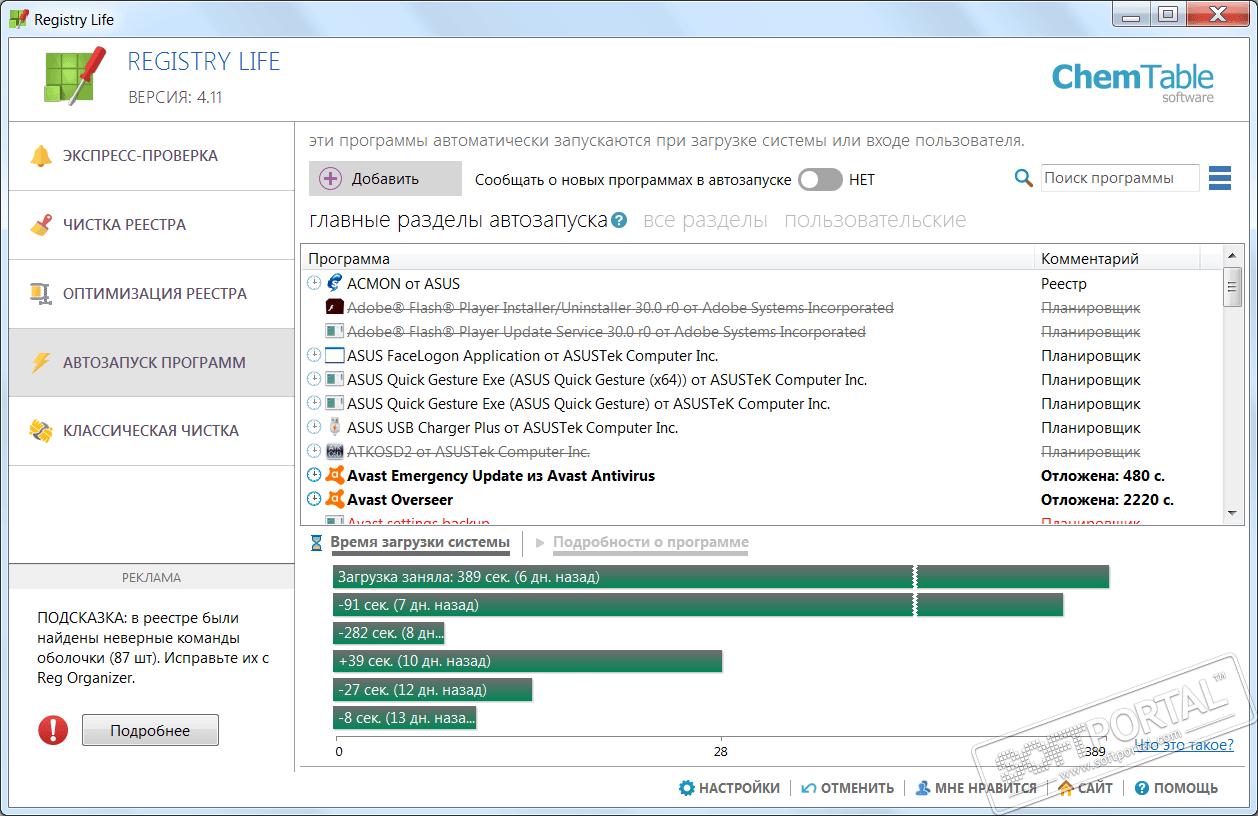Viewport: 1258px width, 816px height.
Task: Select disabled ATKOSD2 от ASUSTek row
Action: (x=762, y=452)
